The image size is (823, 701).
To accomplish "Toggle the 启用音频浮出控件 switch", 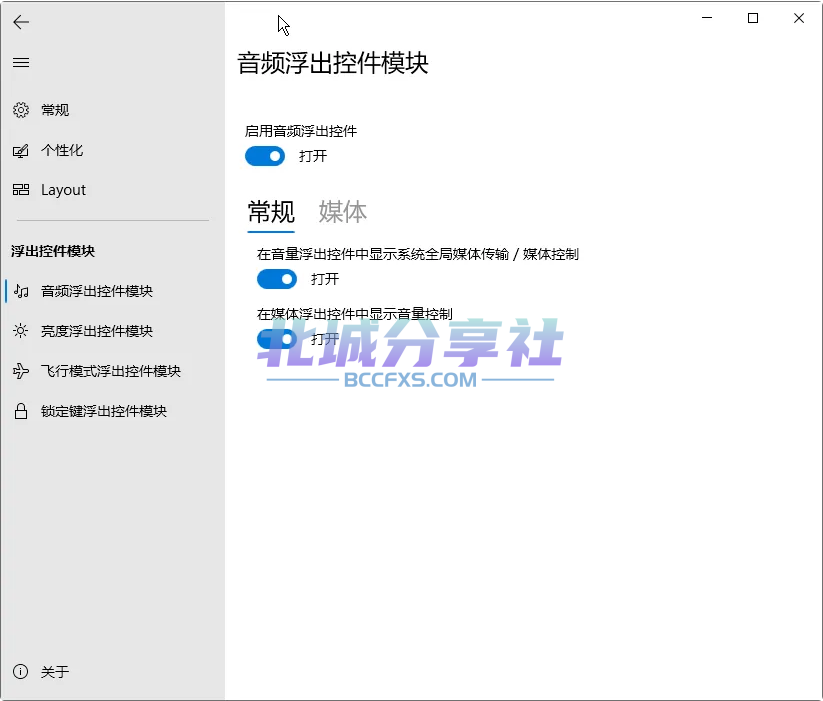I will 265,156.
